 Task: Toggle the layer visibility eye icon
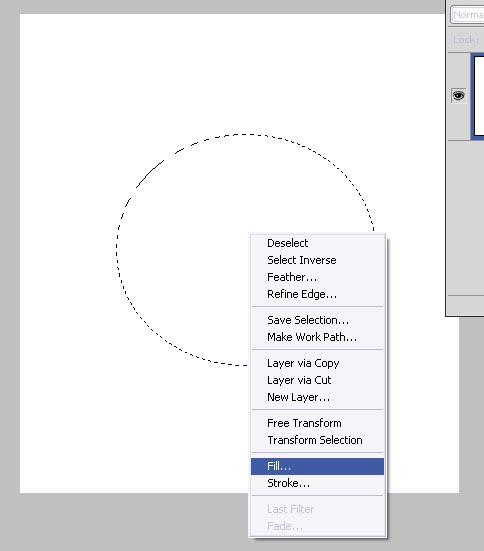[458, 96]
